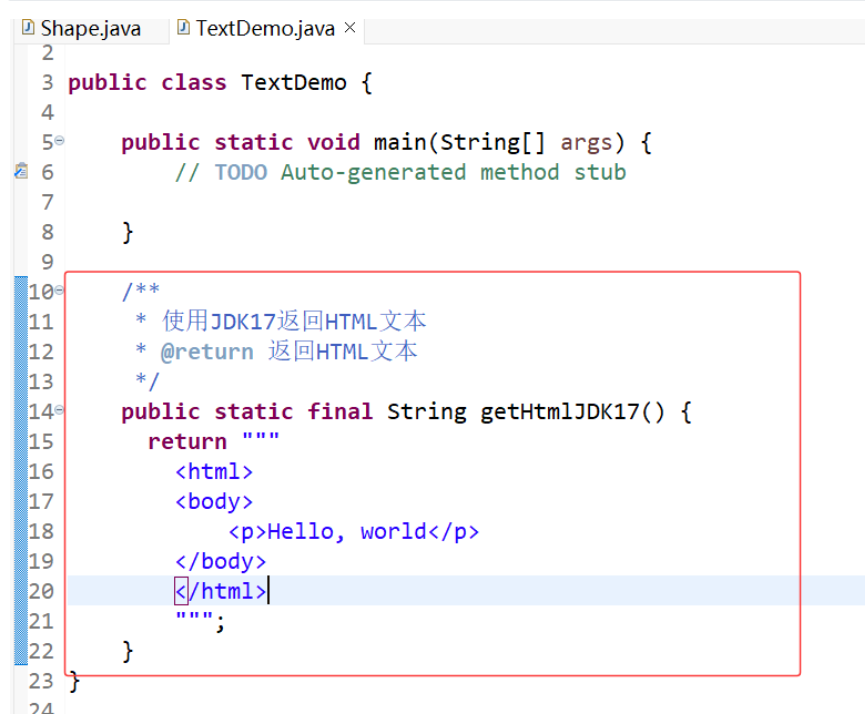Click Java file icon on Shape.java tab
Viewport: 865px width, 722px height.
(x=28, y=27)
